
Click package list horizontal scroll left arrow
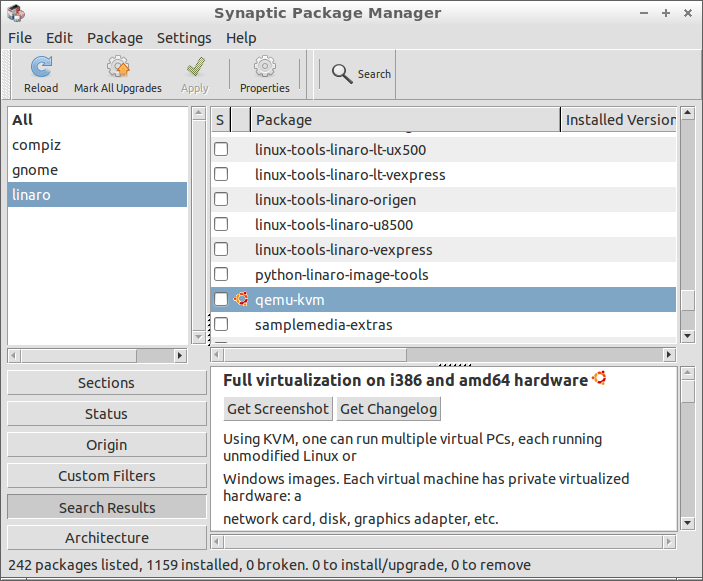point(217,355)
